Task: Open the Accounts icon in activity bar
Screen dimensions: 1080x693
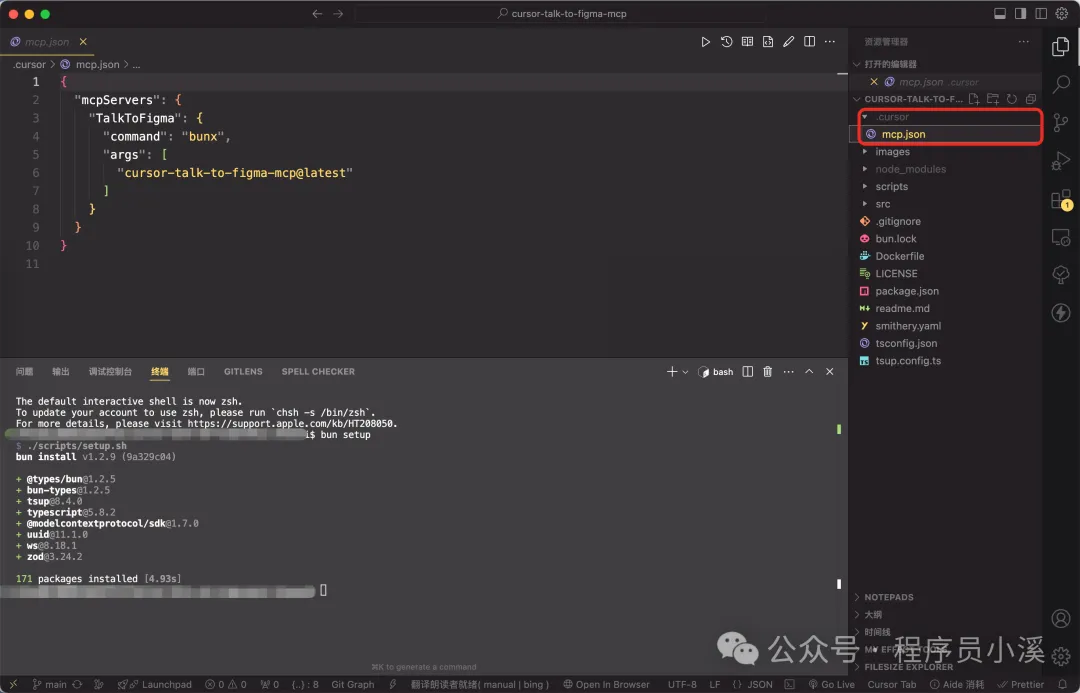Action: click(1061, 618)
